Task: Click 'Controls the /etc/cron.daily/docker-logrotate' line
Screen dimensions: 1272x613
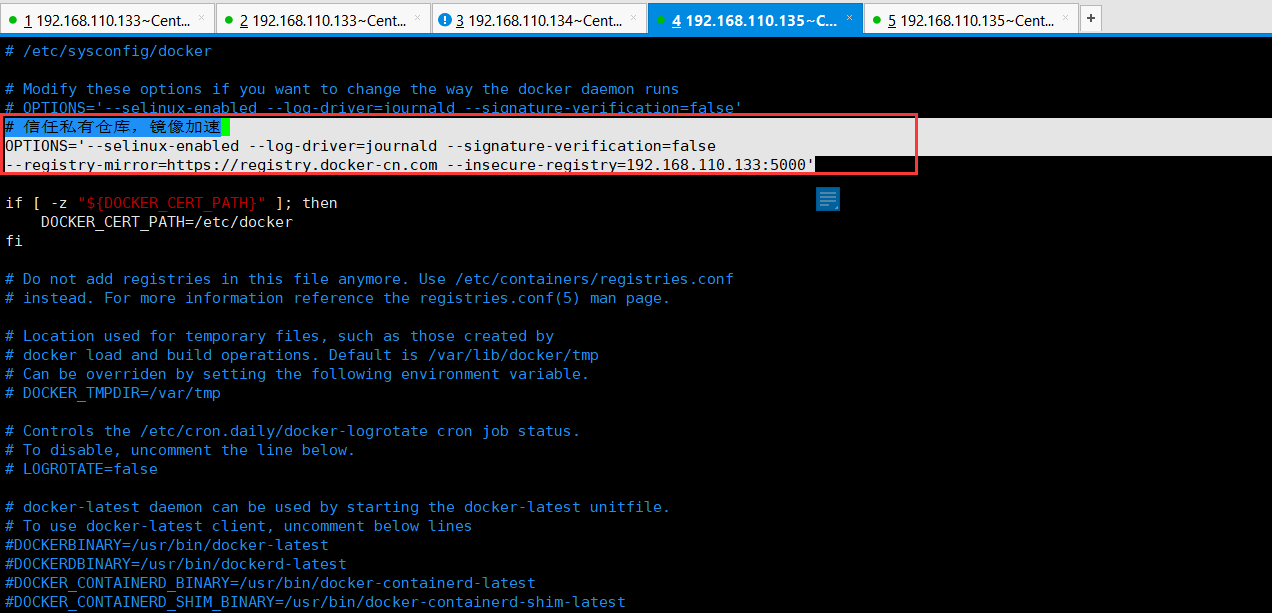Action: (292, 431)
